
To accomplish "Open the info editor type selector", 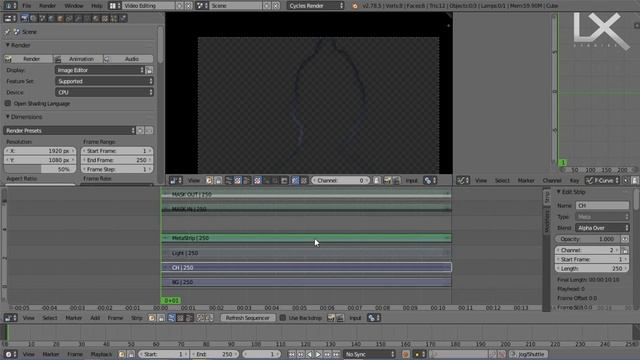I will (x=10, y=6).
